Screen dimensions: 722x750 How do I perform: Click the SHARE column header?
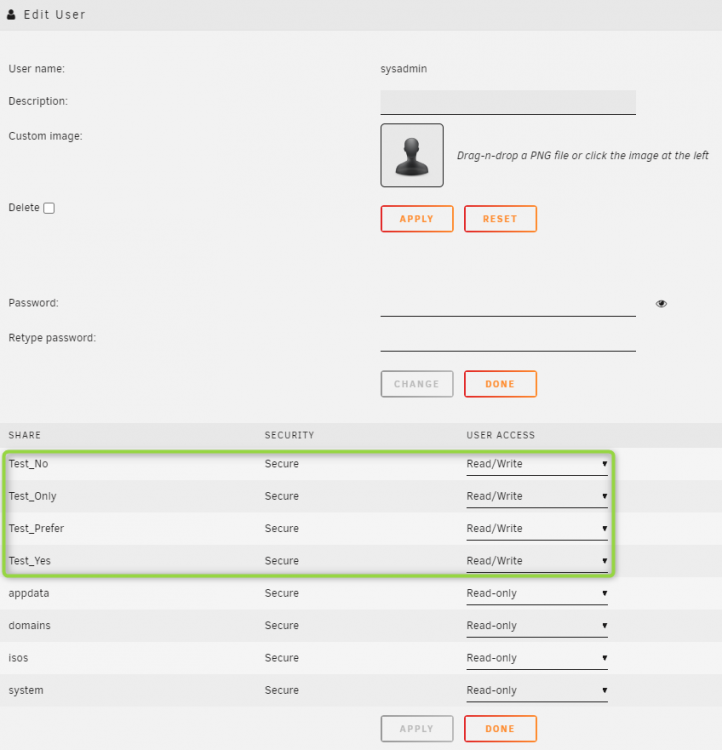(x=24, y=435)
